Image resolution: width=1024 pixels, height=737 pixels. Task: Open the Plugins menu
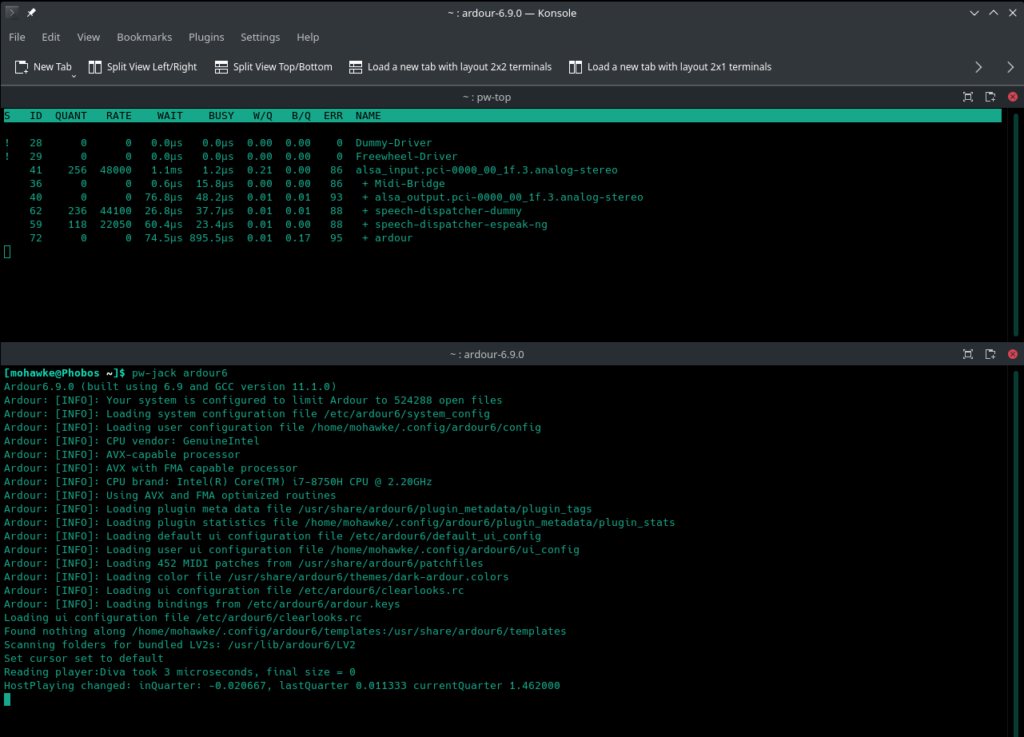(x=206, y=37)
